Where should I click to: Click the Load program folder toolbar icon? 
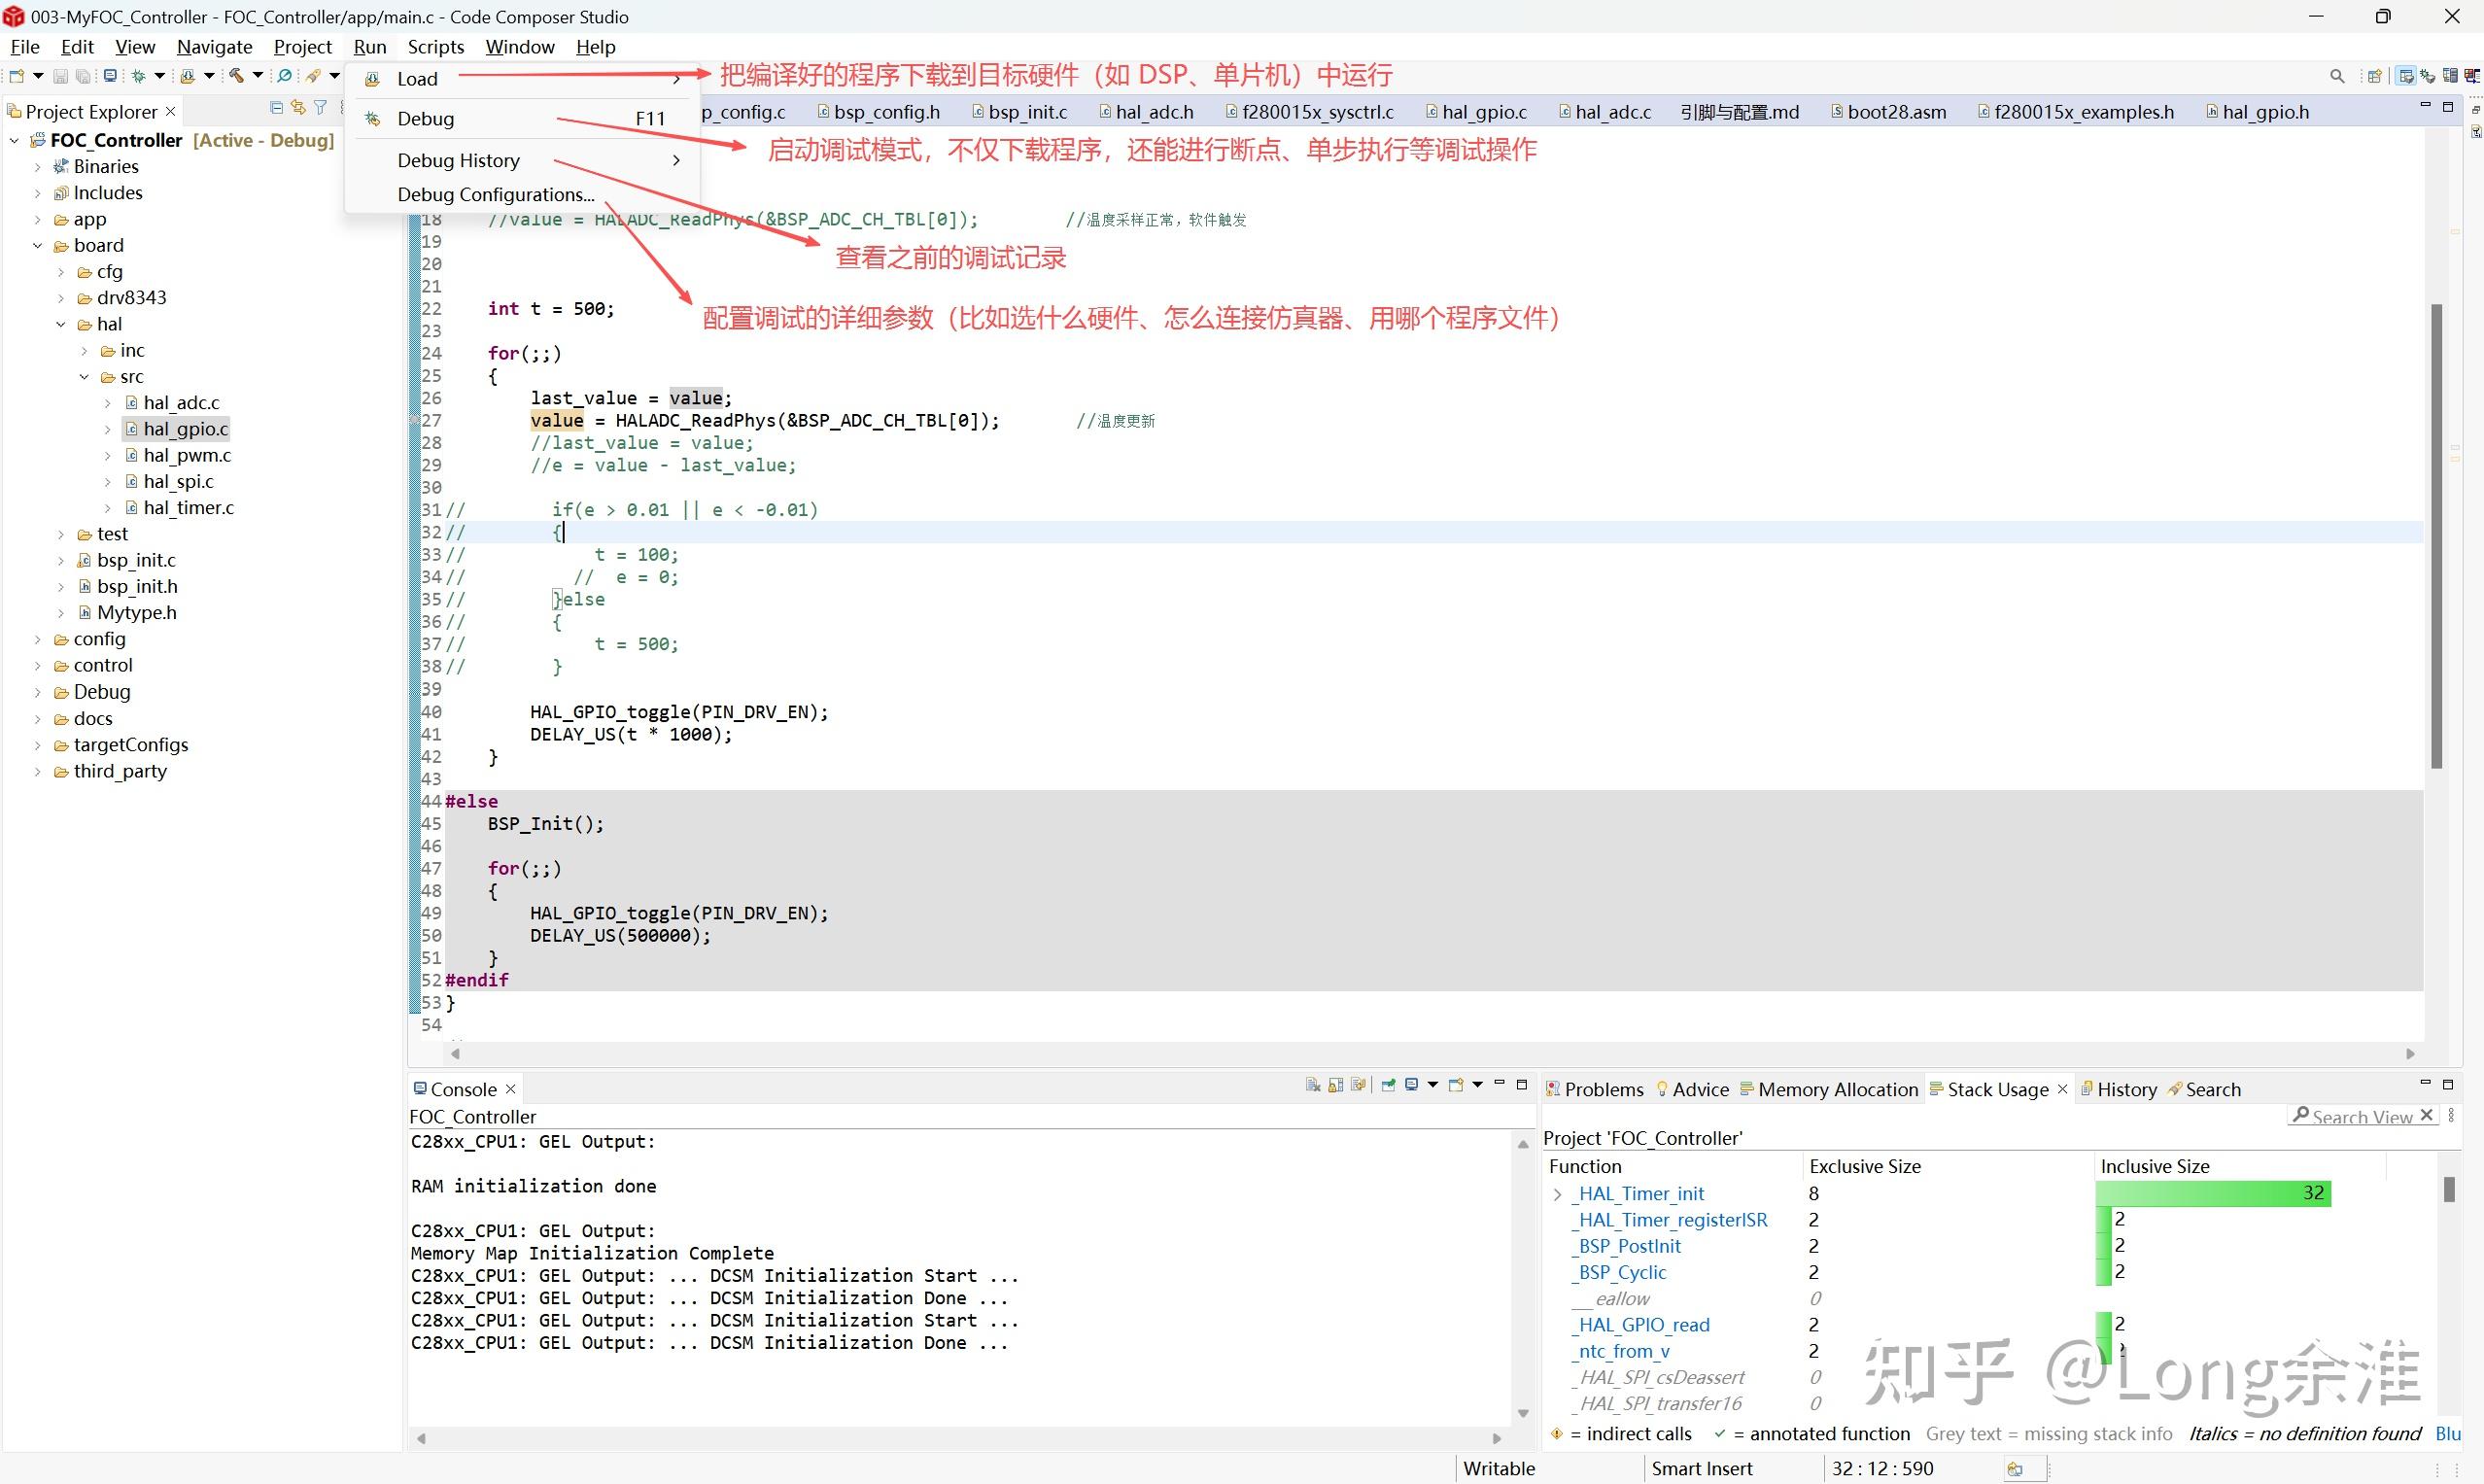click(188, 76)
